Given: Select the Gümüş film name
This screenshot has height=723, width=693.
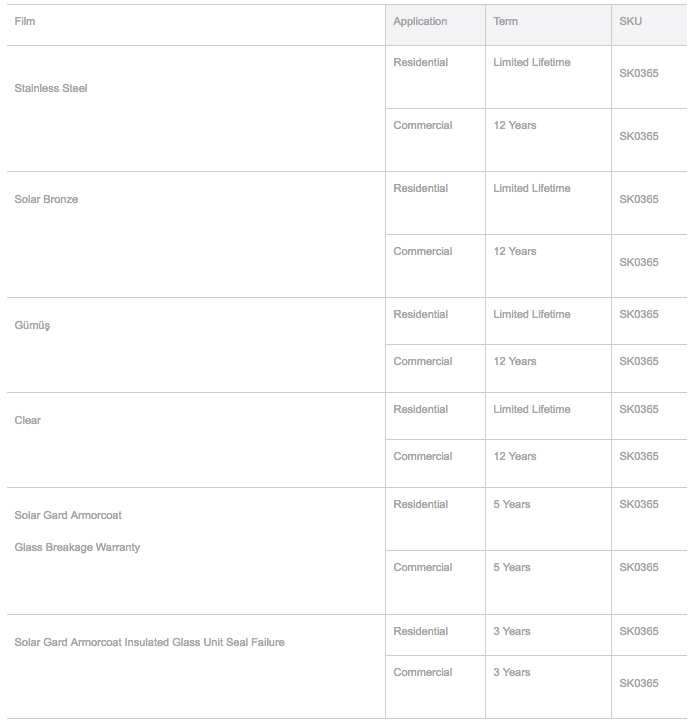Looking at the screenshot, I should (x=32, y=326).
